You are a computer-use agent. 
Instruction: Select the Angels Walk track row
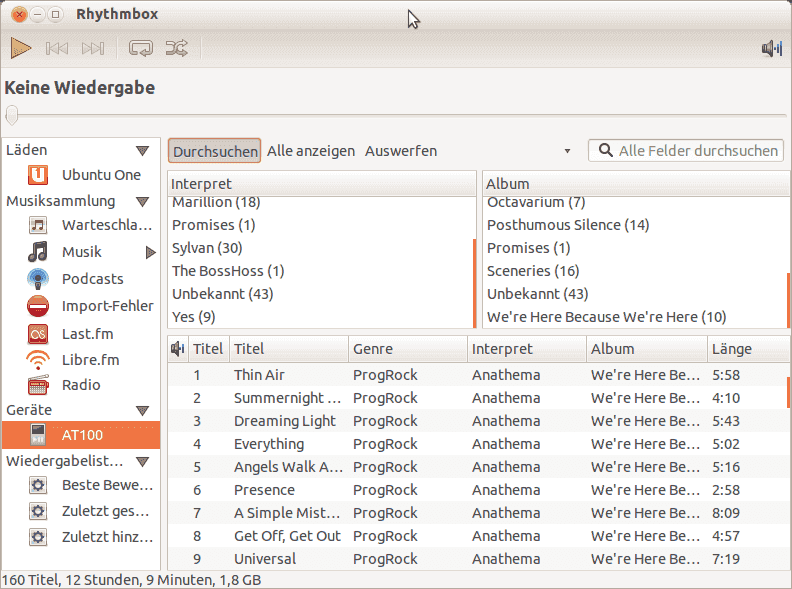coord(477,467)
